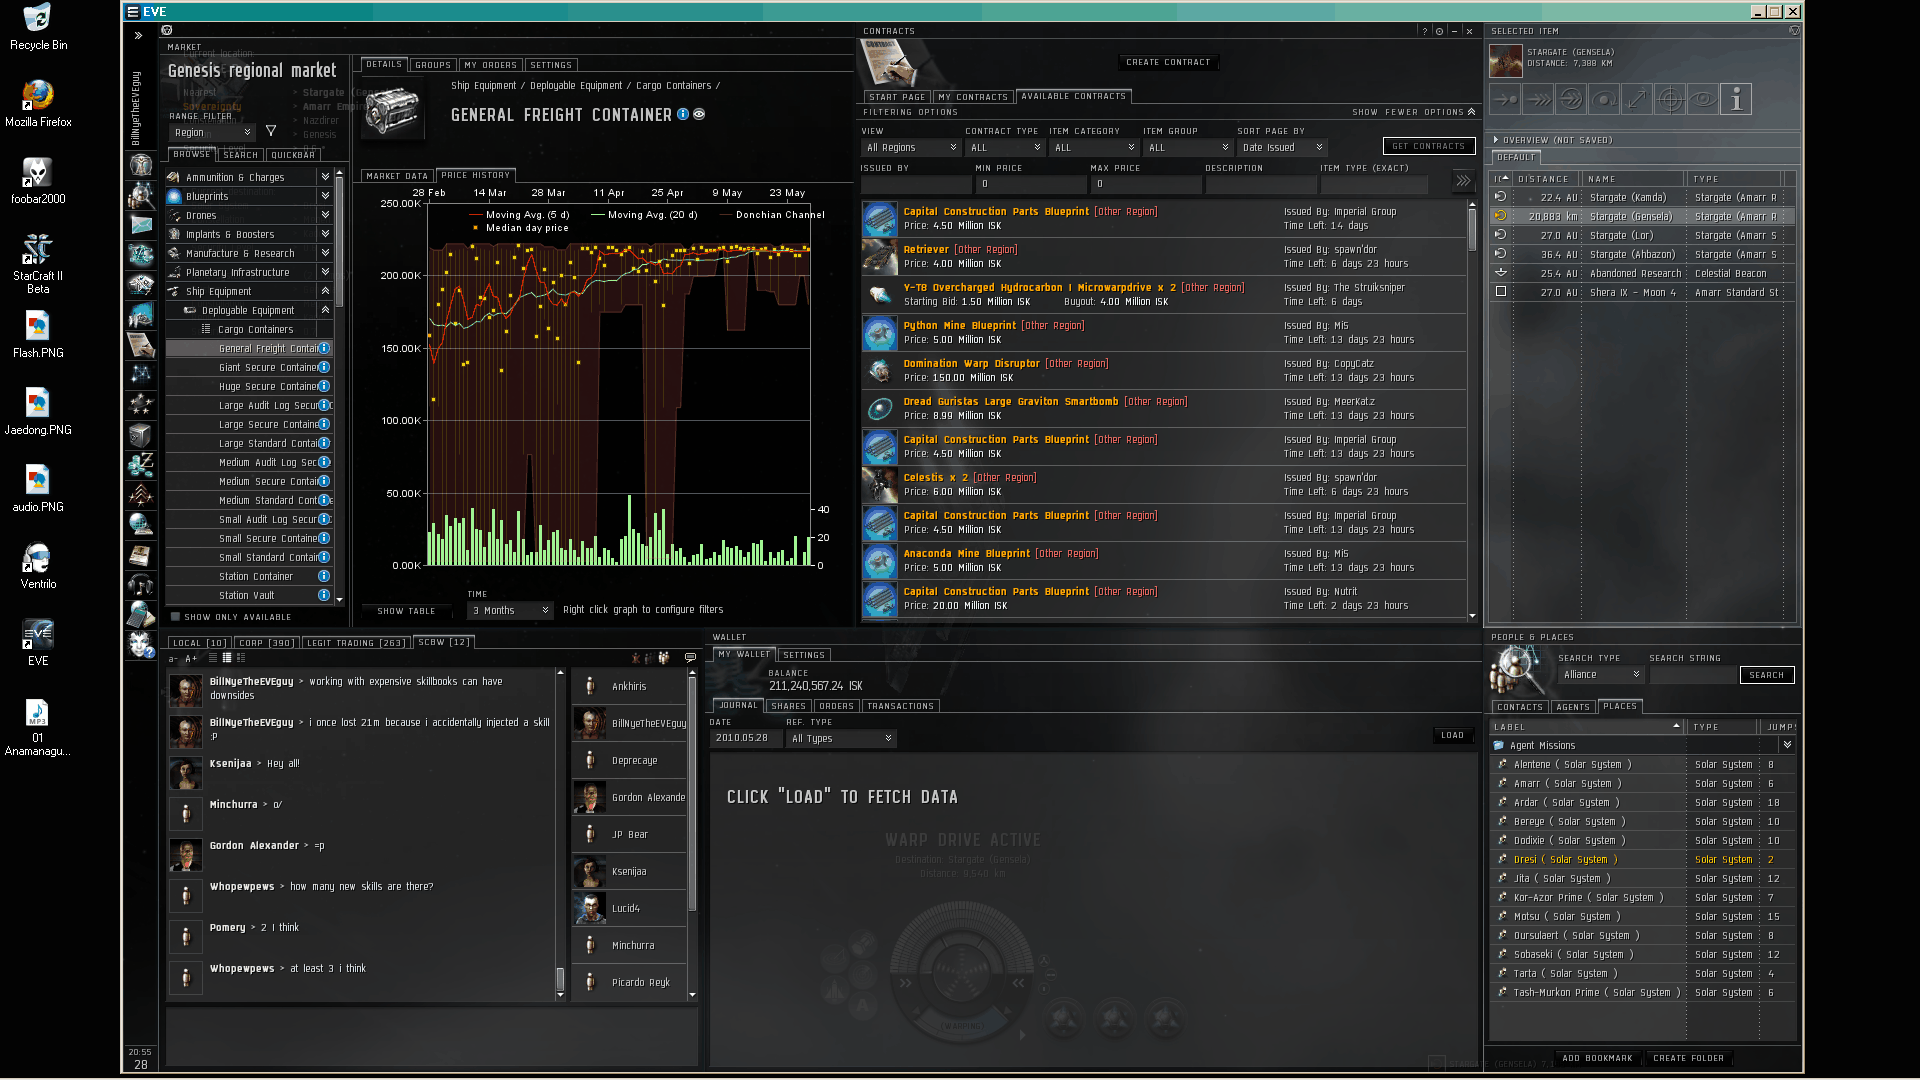
Task: Click People & Places Search button
Action: click(1767, 675)
